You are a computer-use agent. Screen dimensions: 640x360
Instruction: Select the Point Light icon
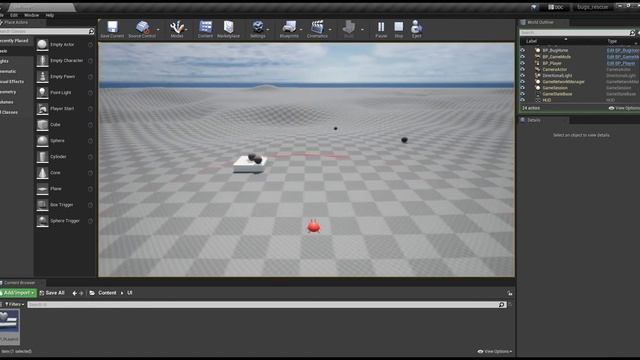(42, 93)
